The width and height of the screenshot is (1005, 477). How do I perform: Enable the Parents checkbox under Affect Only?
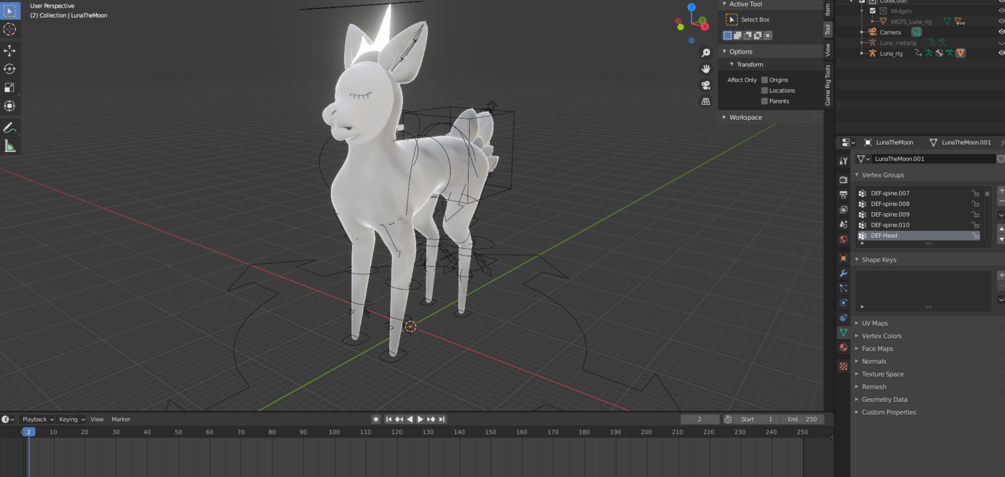765,101
